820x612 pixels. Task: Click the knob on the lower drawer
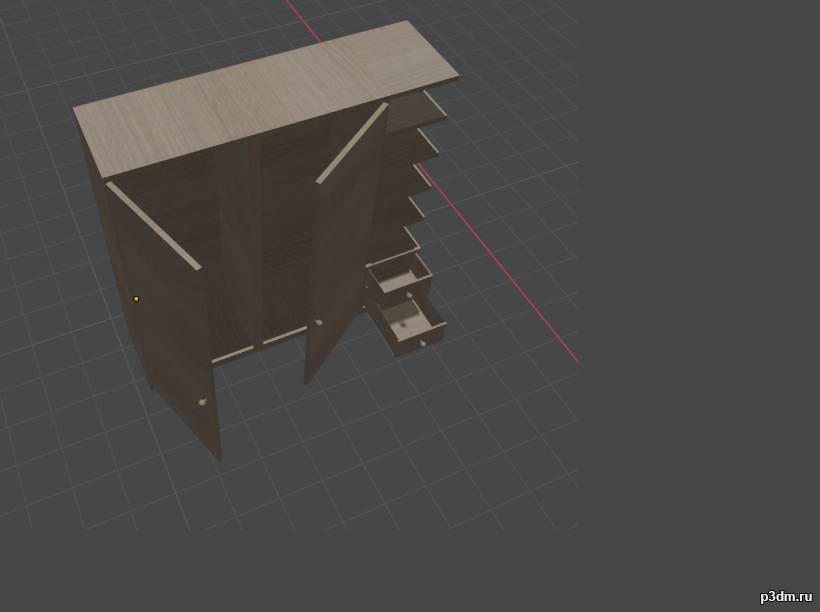[424, 343]
